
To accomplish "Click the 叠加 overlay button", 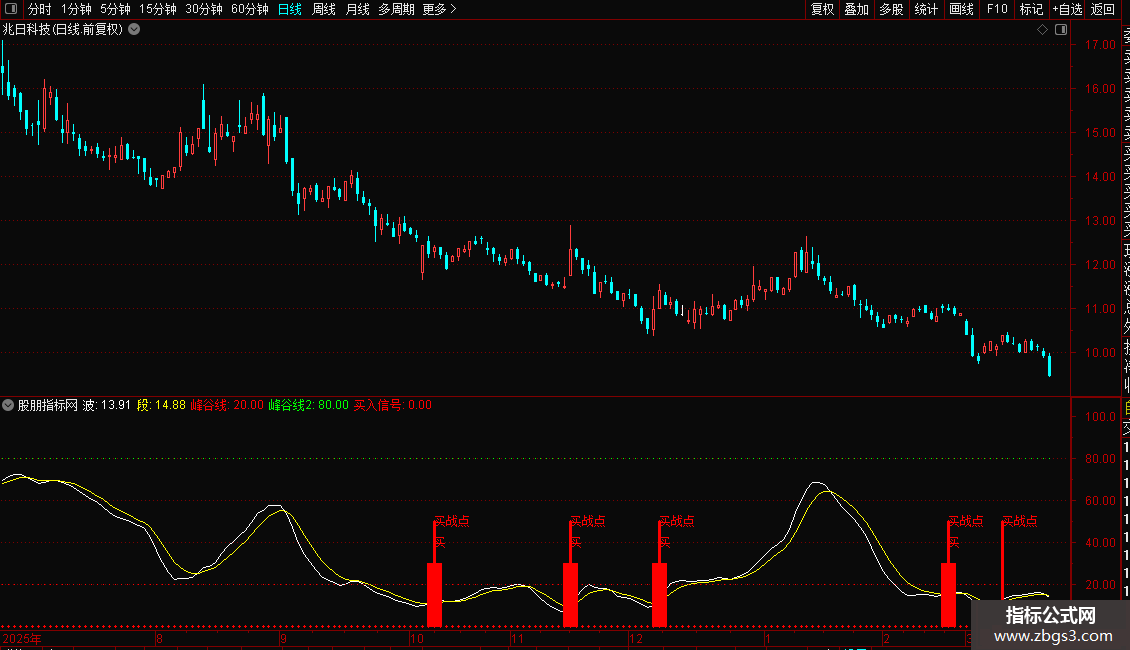I will click(x=857, y=9).
